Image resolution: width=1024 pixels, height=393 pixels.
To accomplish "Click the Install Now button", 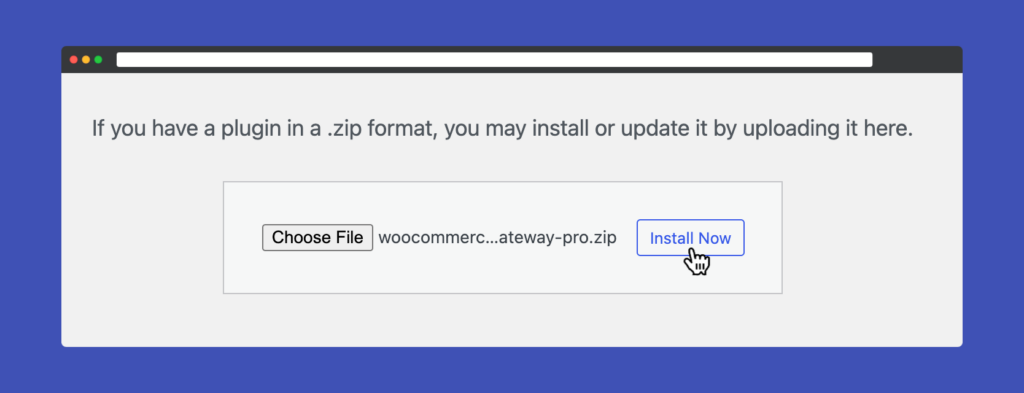I will coord(690,238).
